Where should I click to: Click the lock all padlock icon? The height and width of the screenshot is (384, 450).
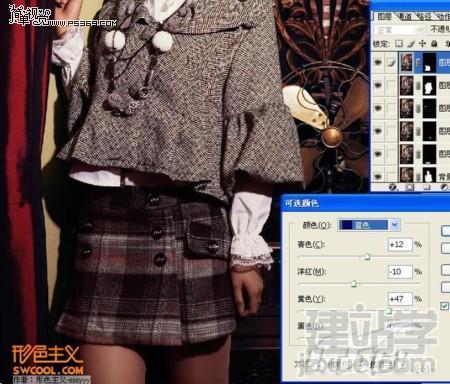(434, 44)
